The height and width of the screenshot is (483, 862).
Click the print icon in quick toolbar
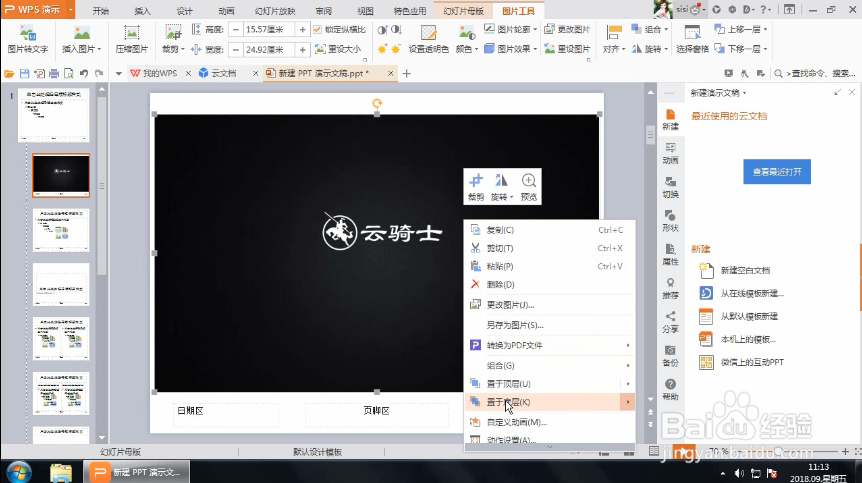[54, 74]
